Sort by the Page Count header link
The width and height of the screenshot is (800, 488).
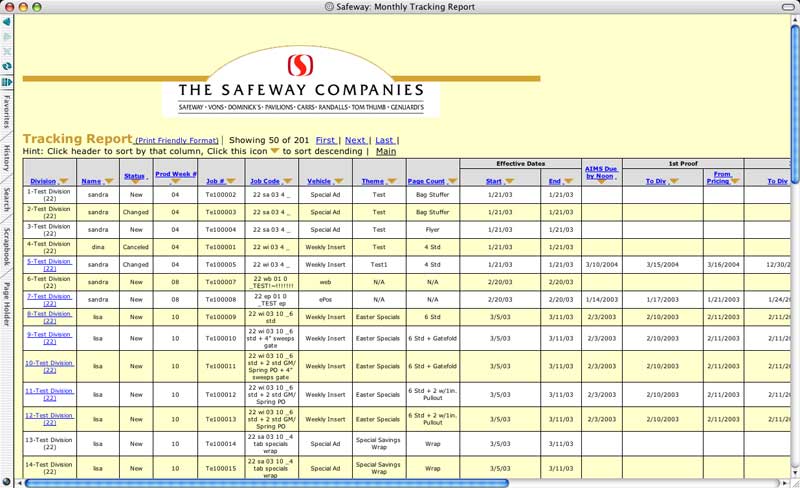coord(427,181)
